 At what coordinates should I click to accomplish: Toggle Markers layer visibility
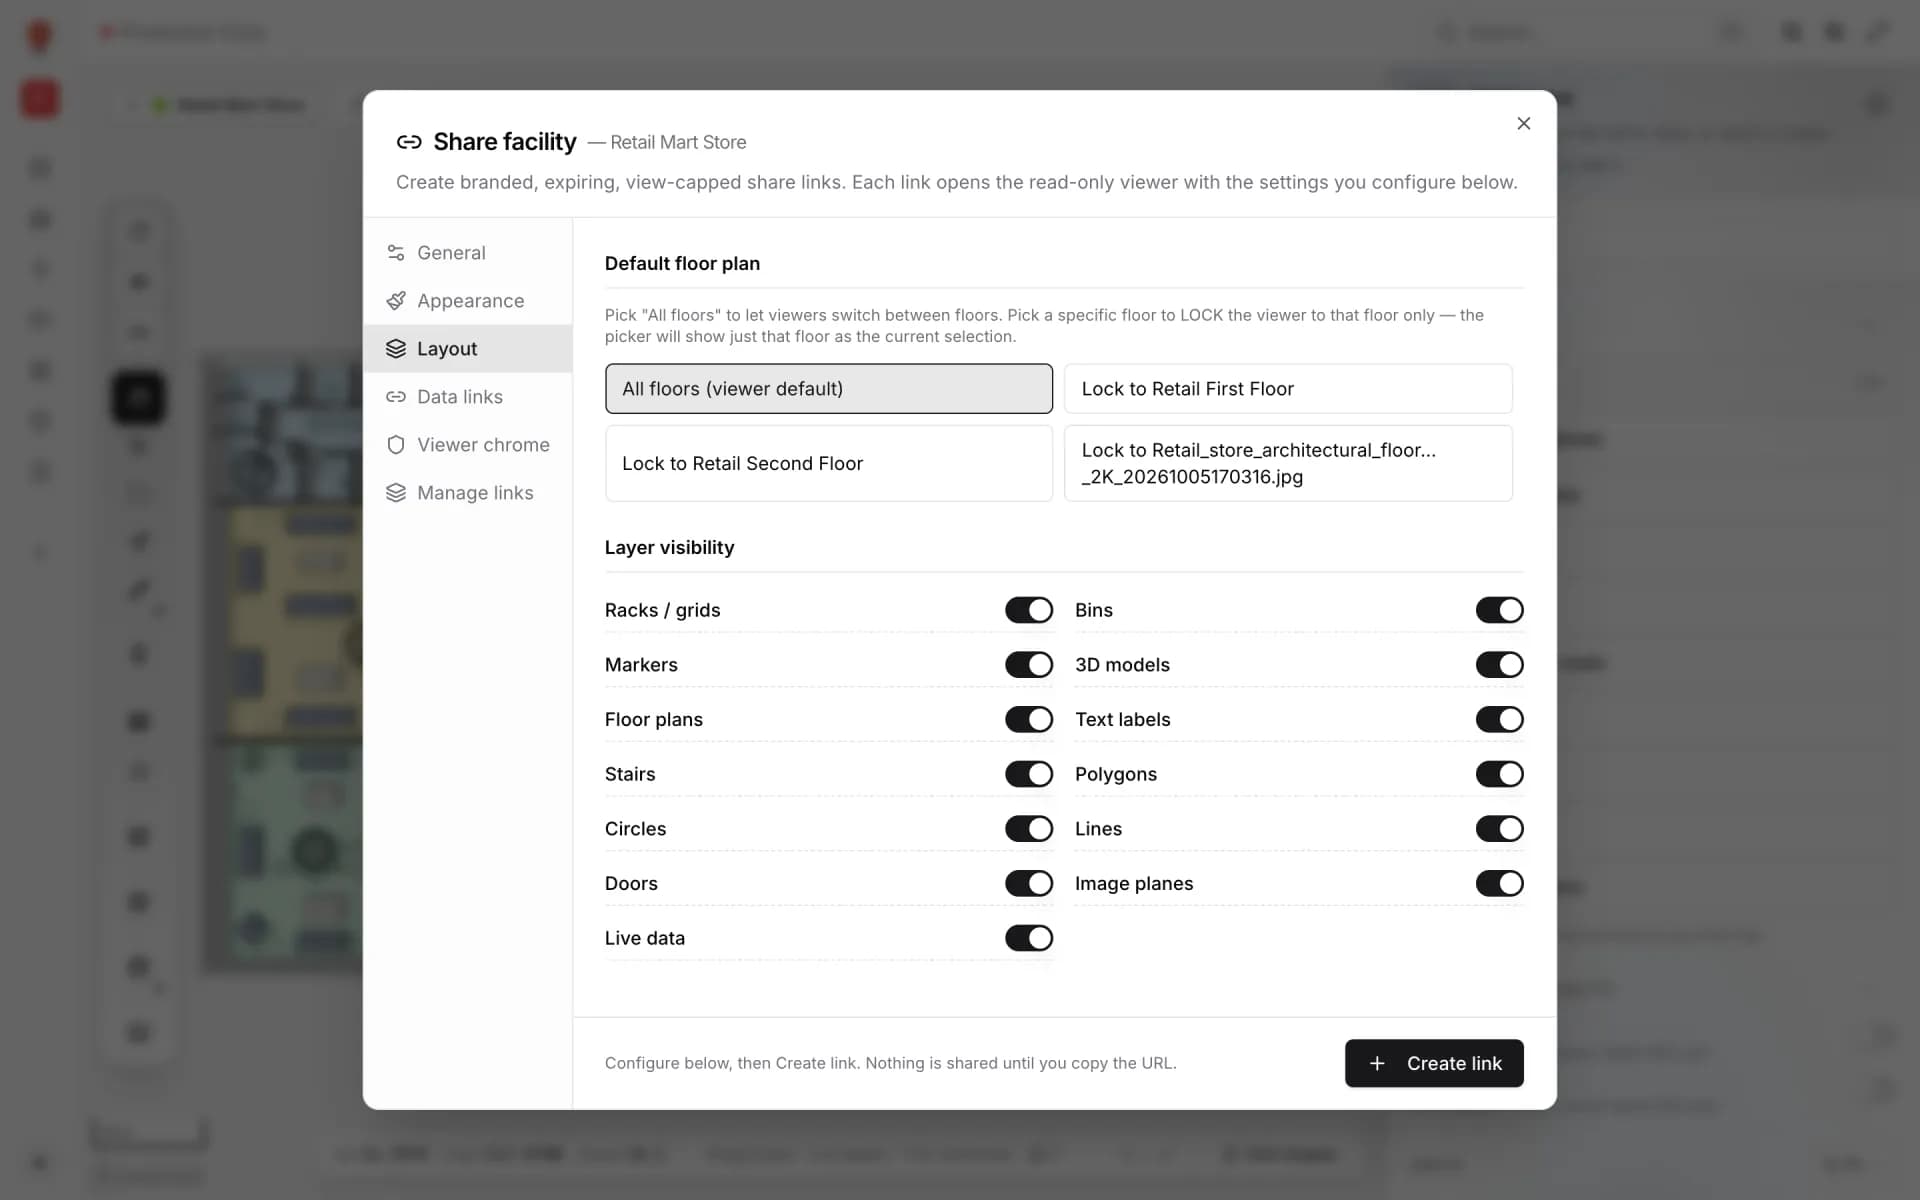(x=1029, y=665)
